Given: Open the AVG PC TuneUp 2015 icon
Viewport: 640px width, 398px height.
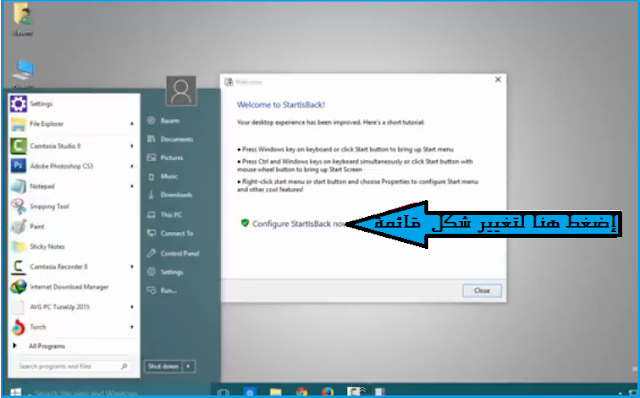Looking at the screenshot, I should click(x=19, y=307).
